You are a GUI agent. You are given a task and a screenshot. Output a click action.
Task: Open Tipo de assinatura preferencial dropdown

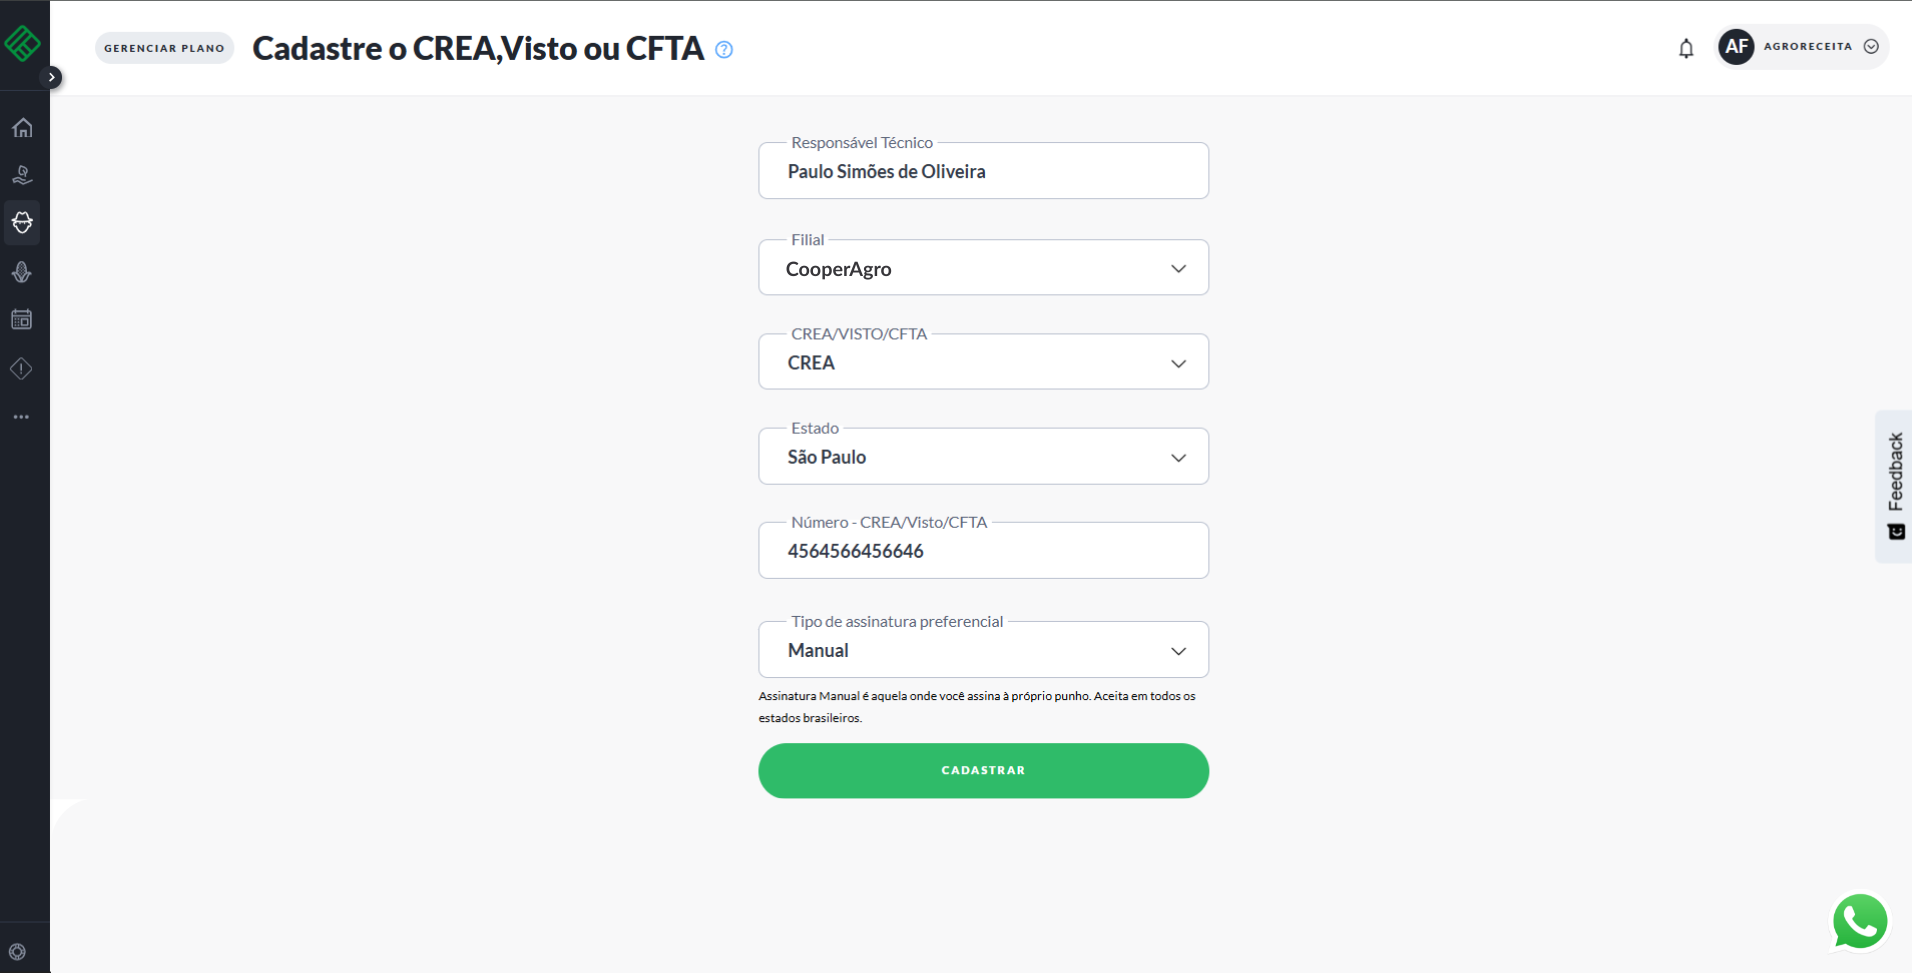tap(983, 650)
